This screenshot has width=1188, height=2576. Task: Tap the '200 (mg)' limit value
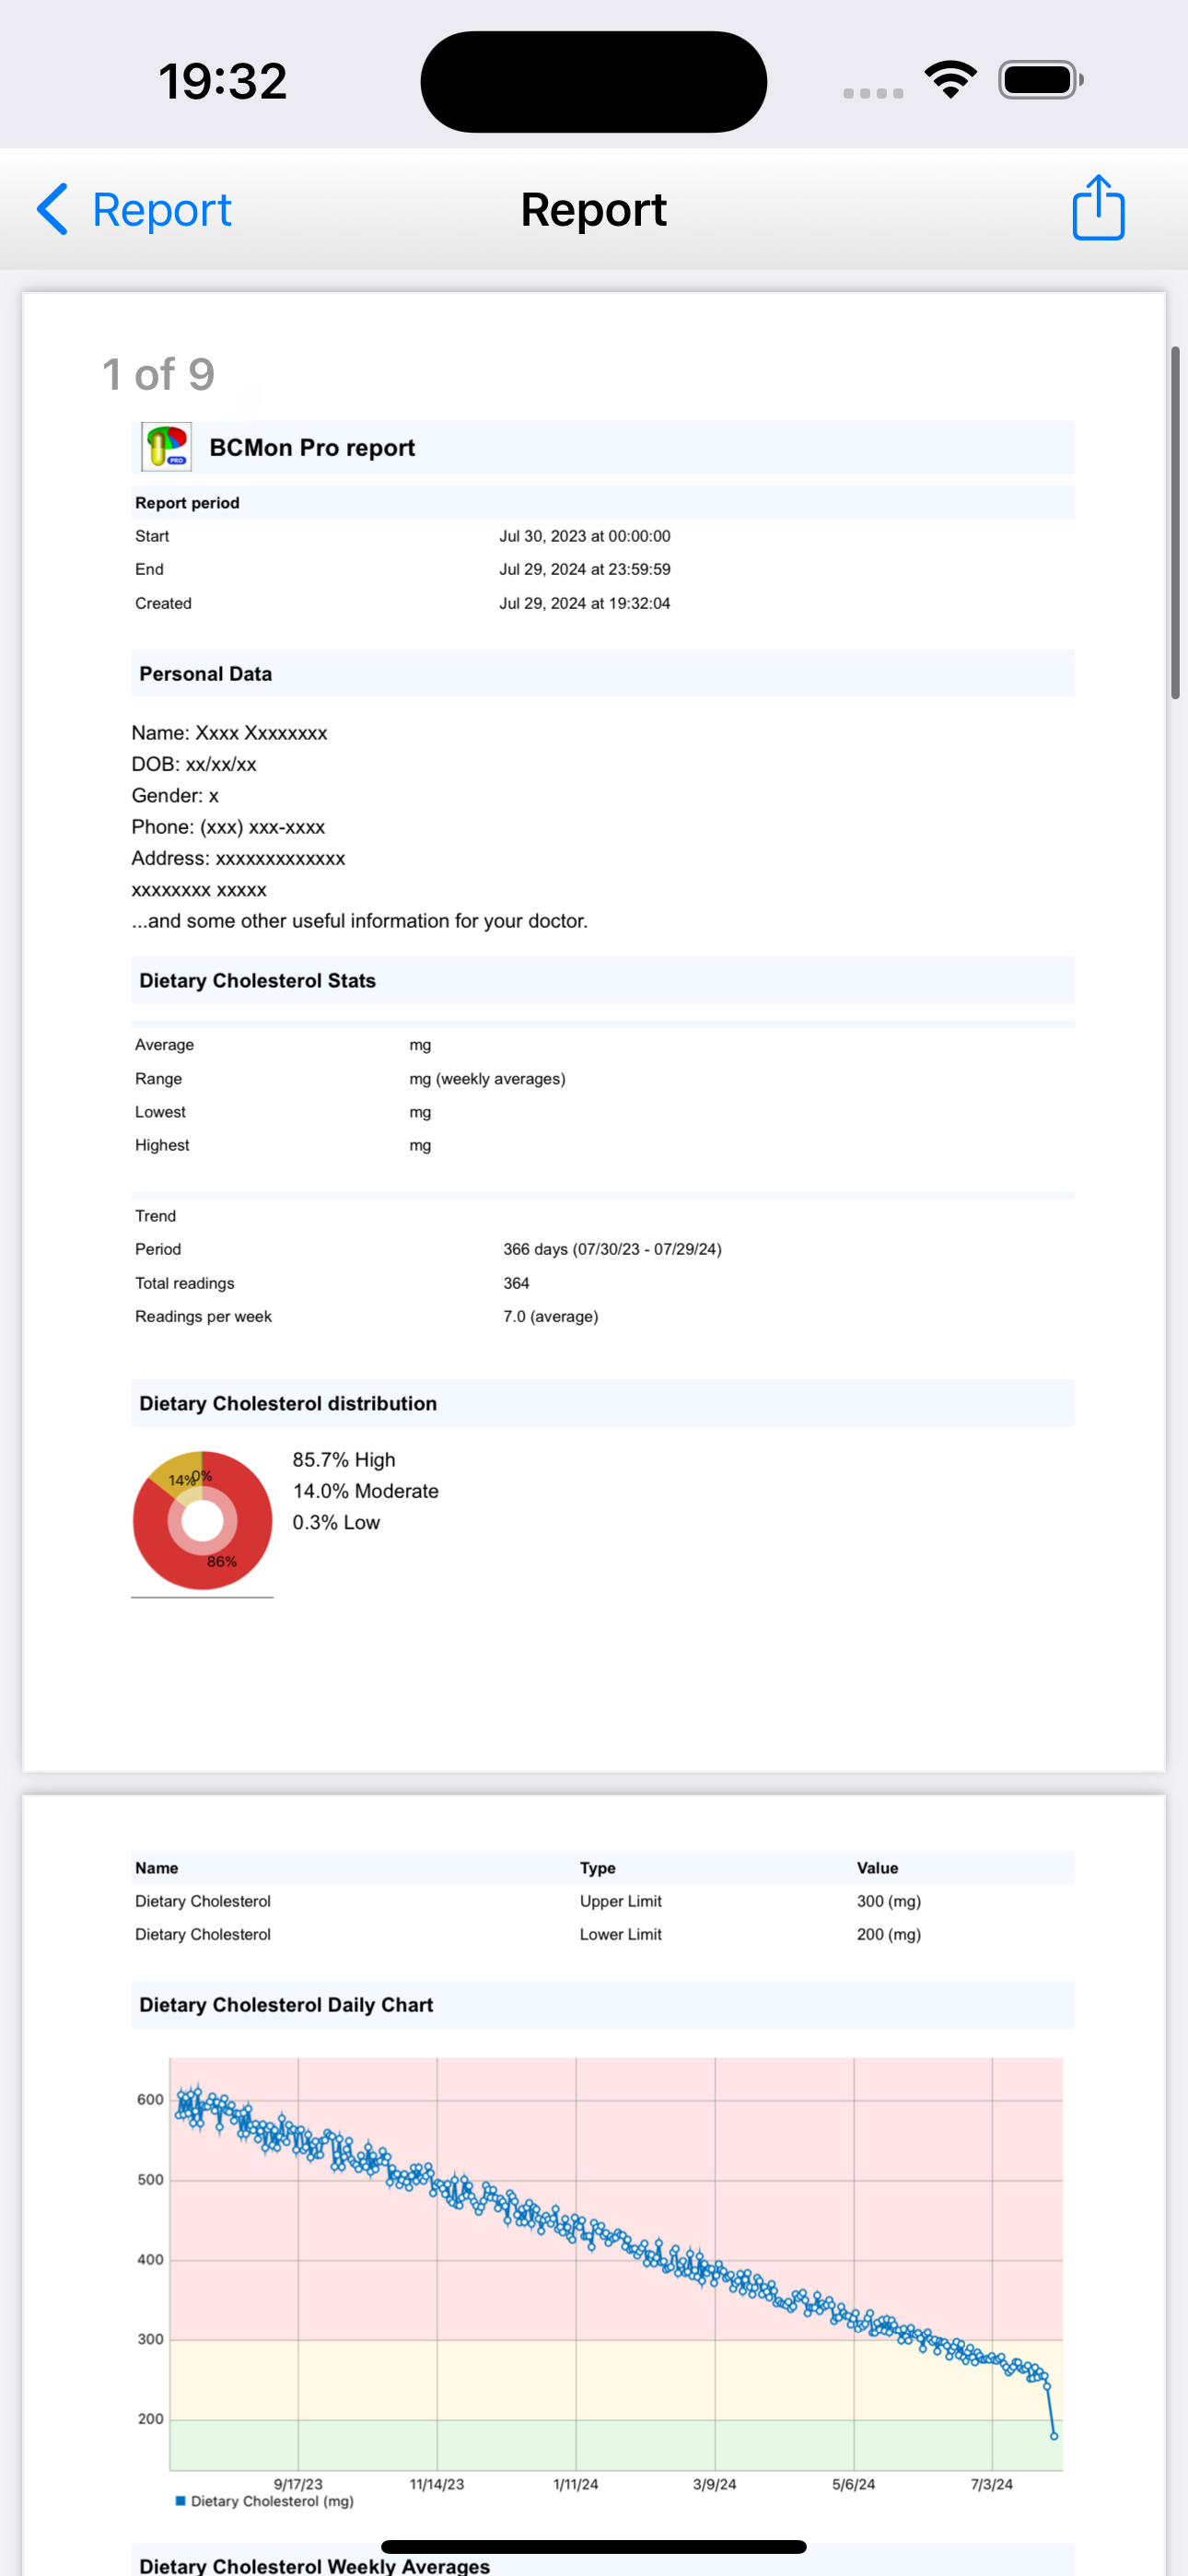[888, 1934]
